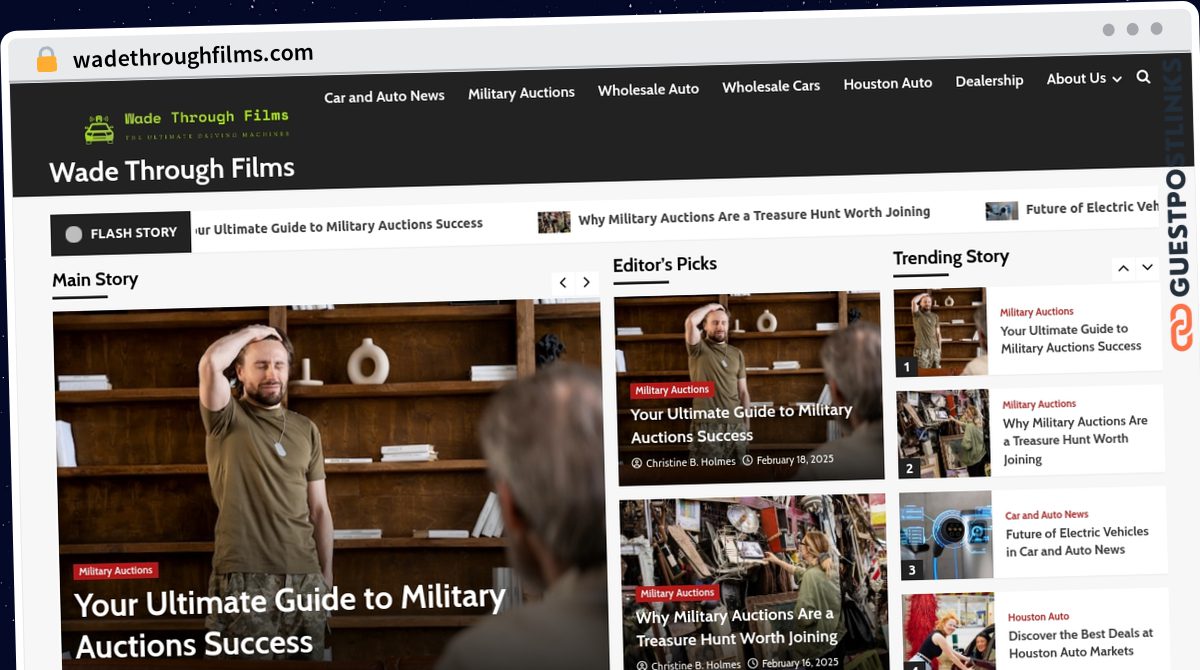
Task: Go back a slide using the left carousel arrow
Action: tap(562, 283)
